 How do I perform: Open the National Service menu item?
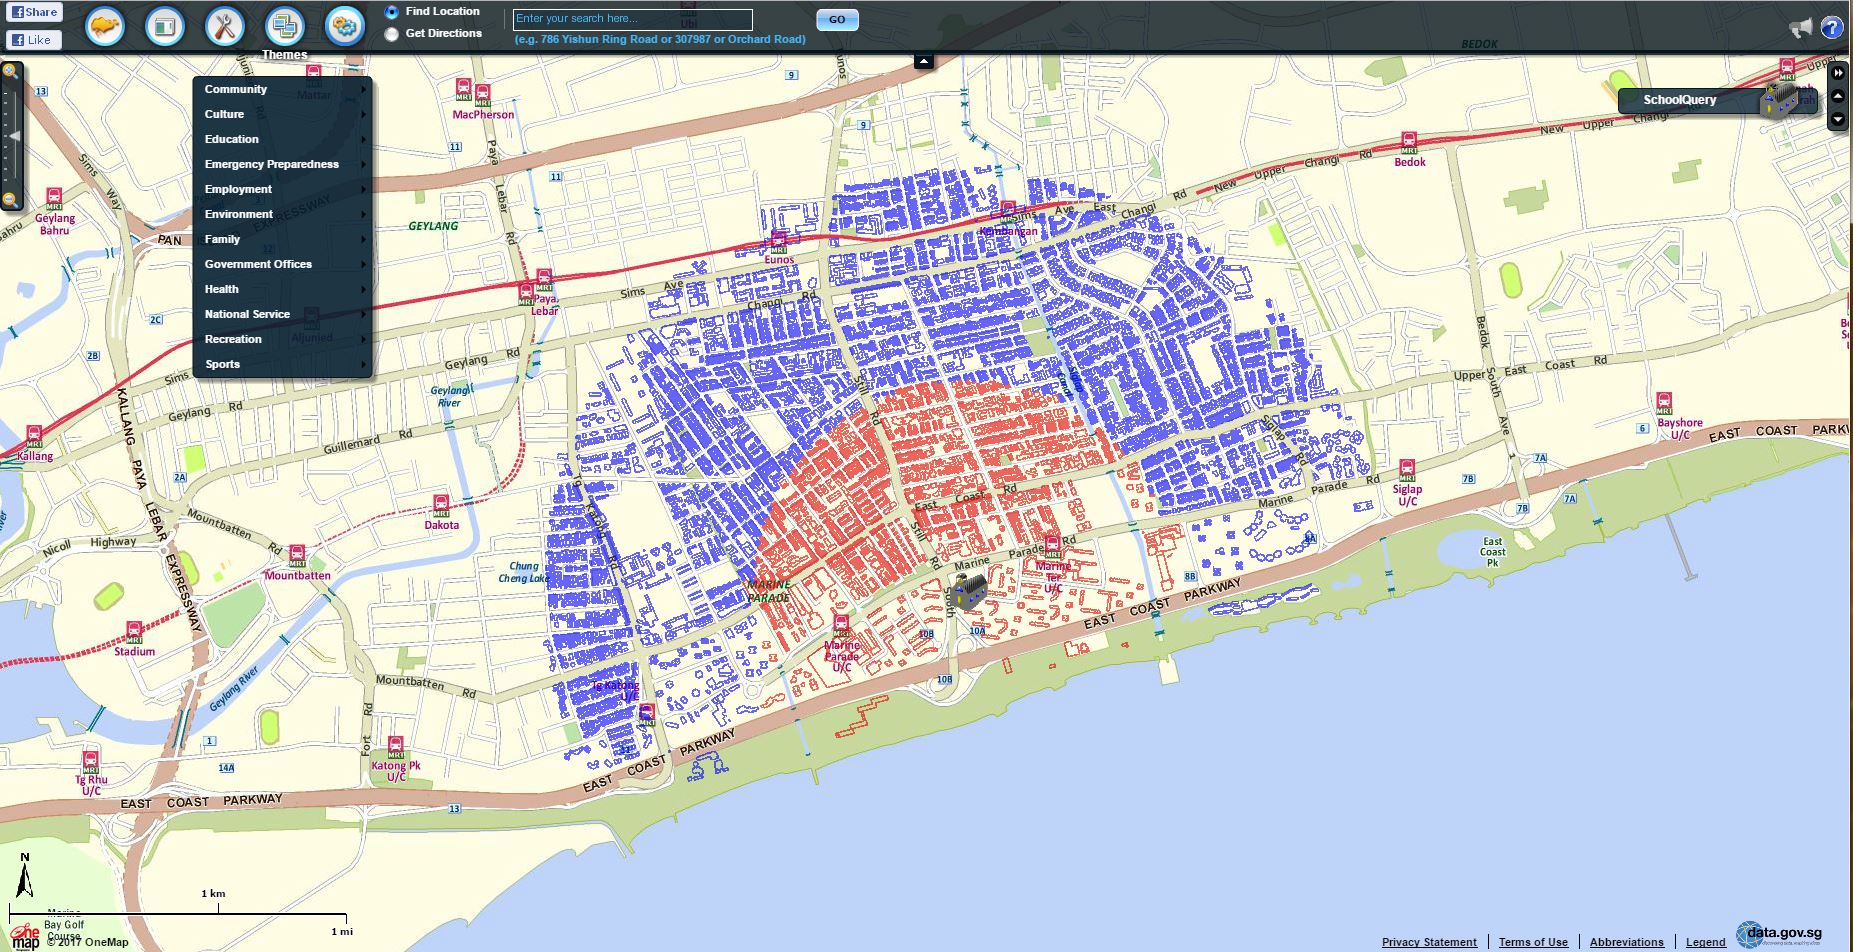point(283,314)
